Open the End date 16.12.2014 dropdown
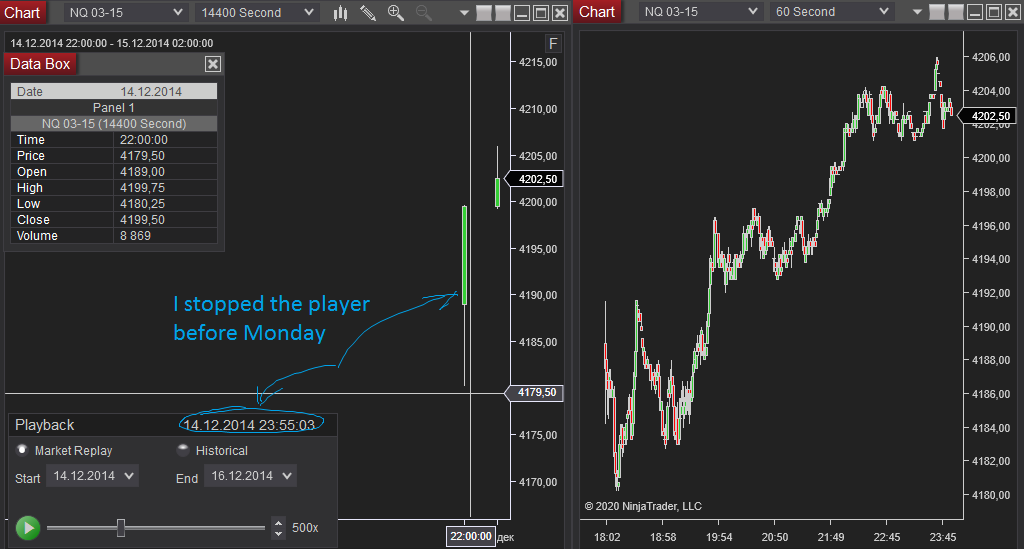The image size is (1024, 549). tap(250, 476)
